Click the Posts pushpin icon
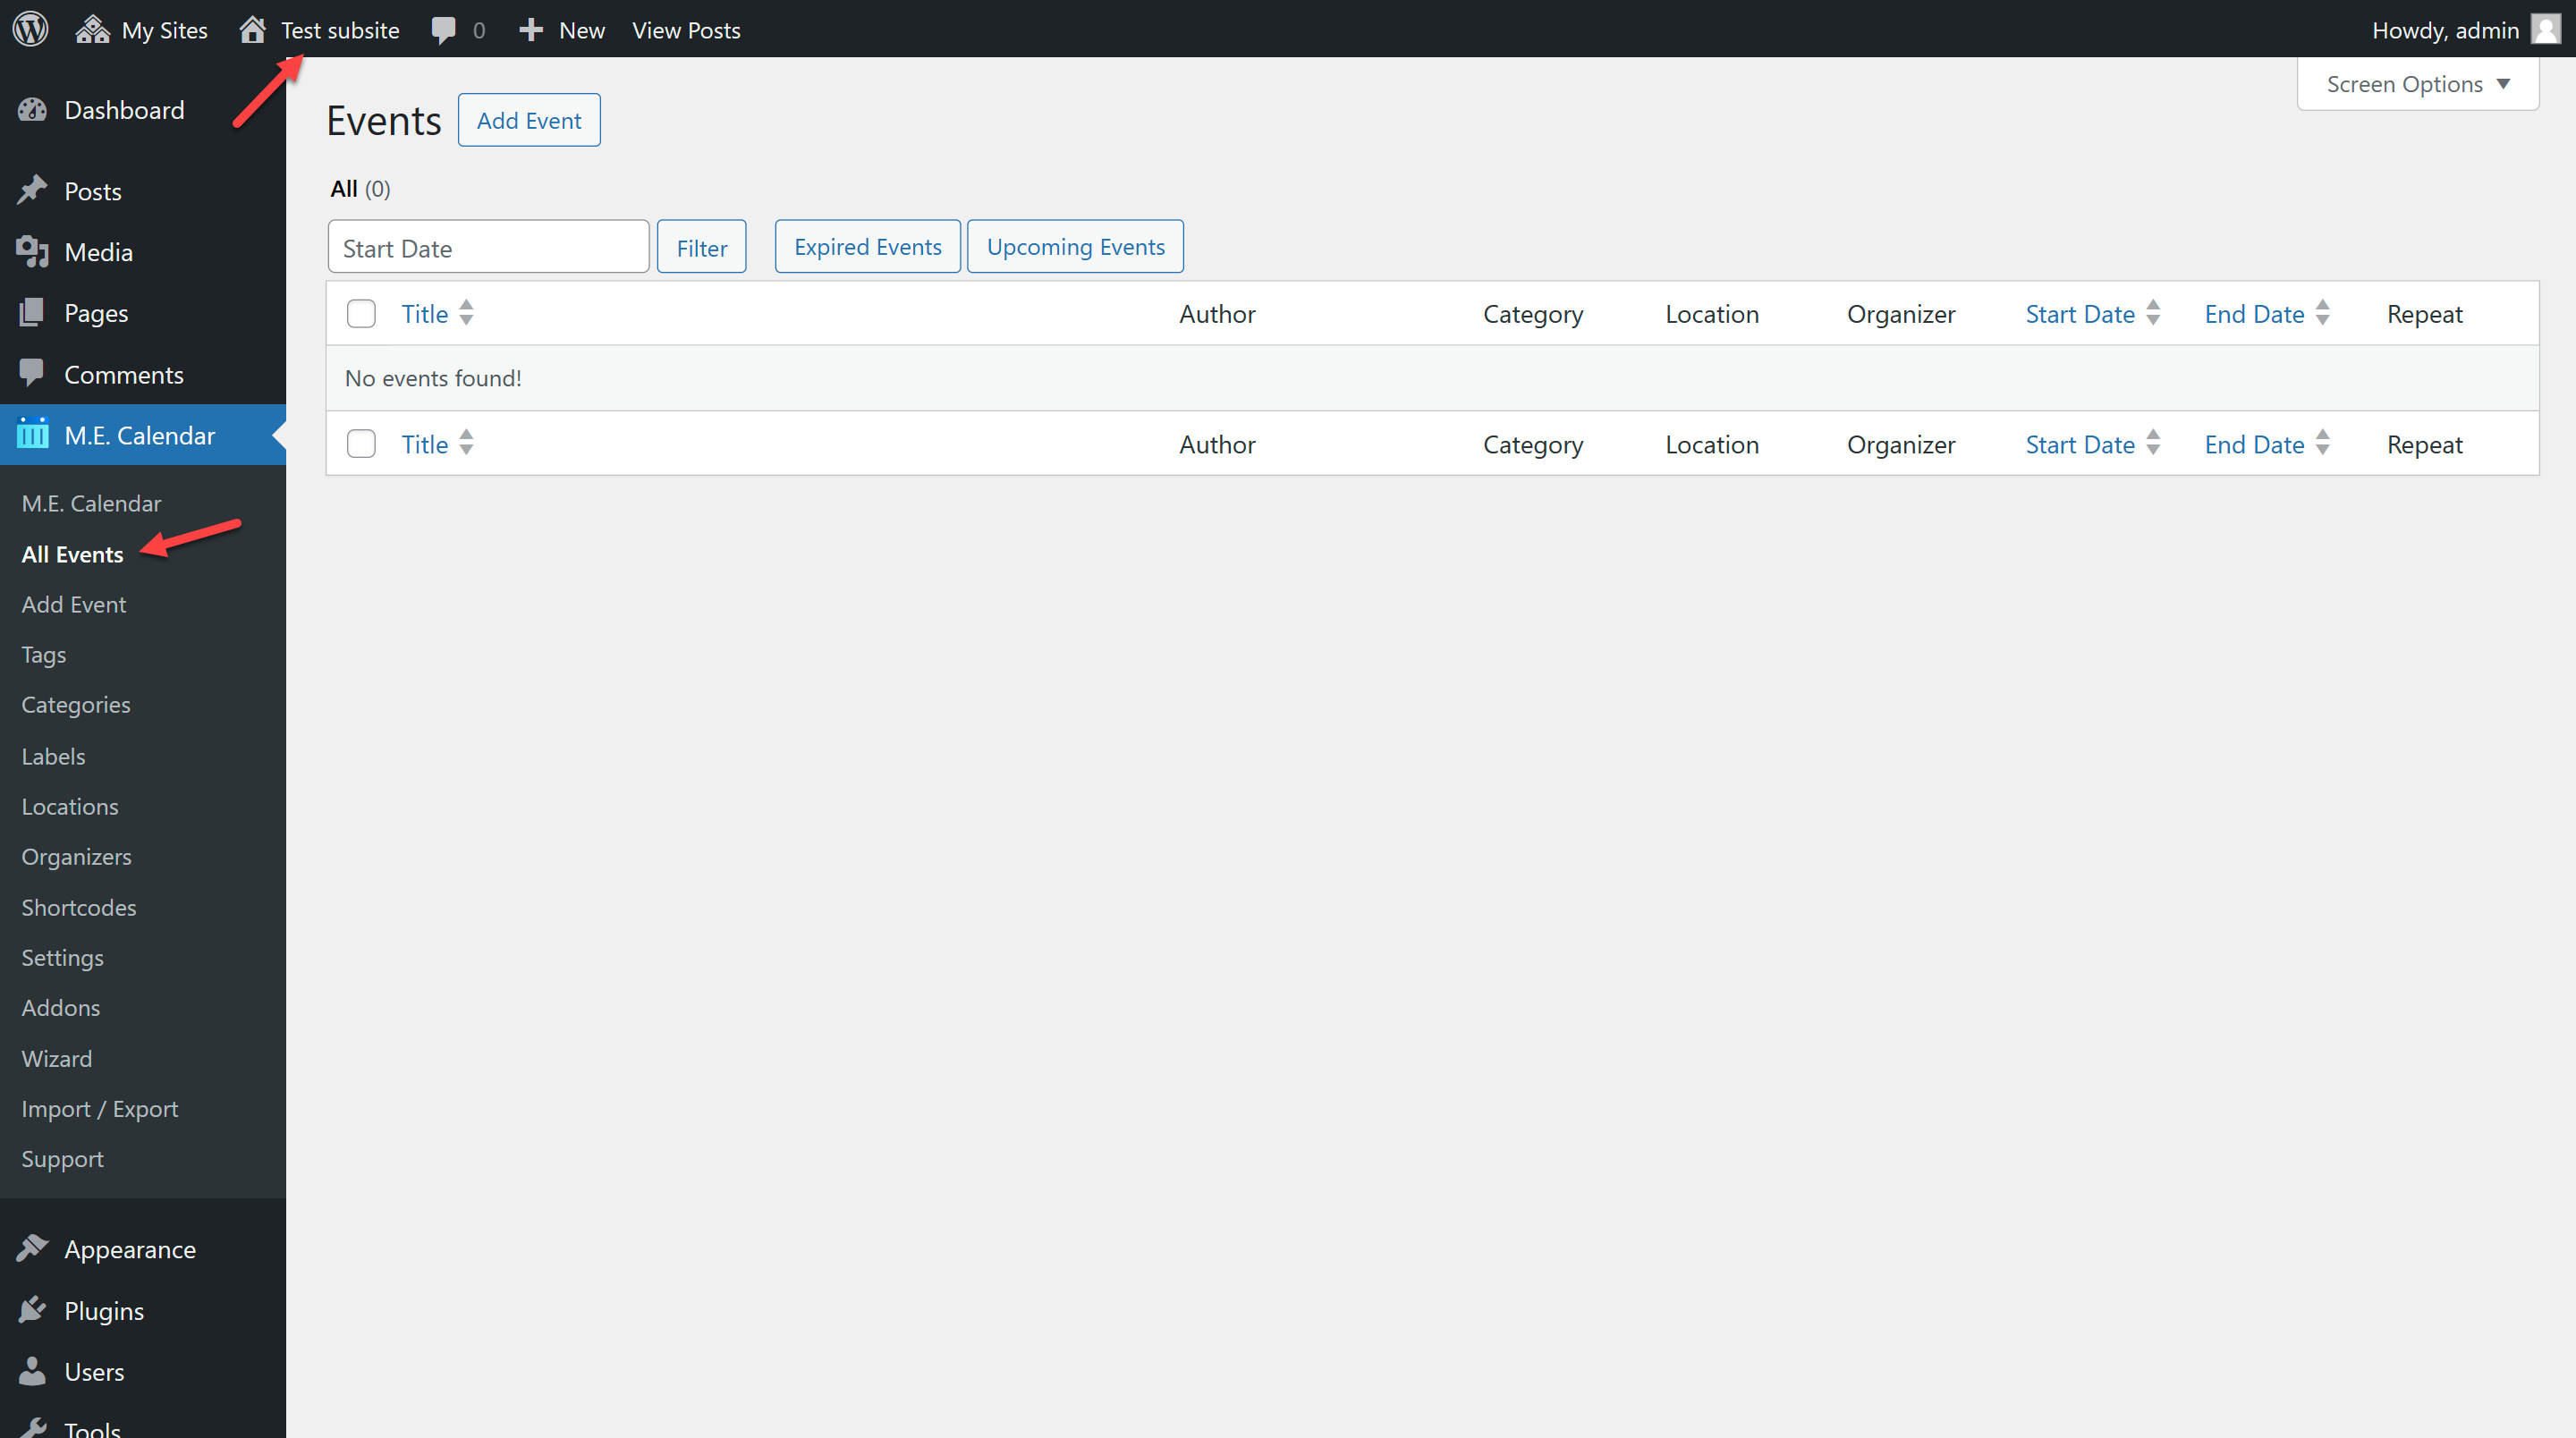This screenshot has height=1438, width=2576. [x=32, y=190]
